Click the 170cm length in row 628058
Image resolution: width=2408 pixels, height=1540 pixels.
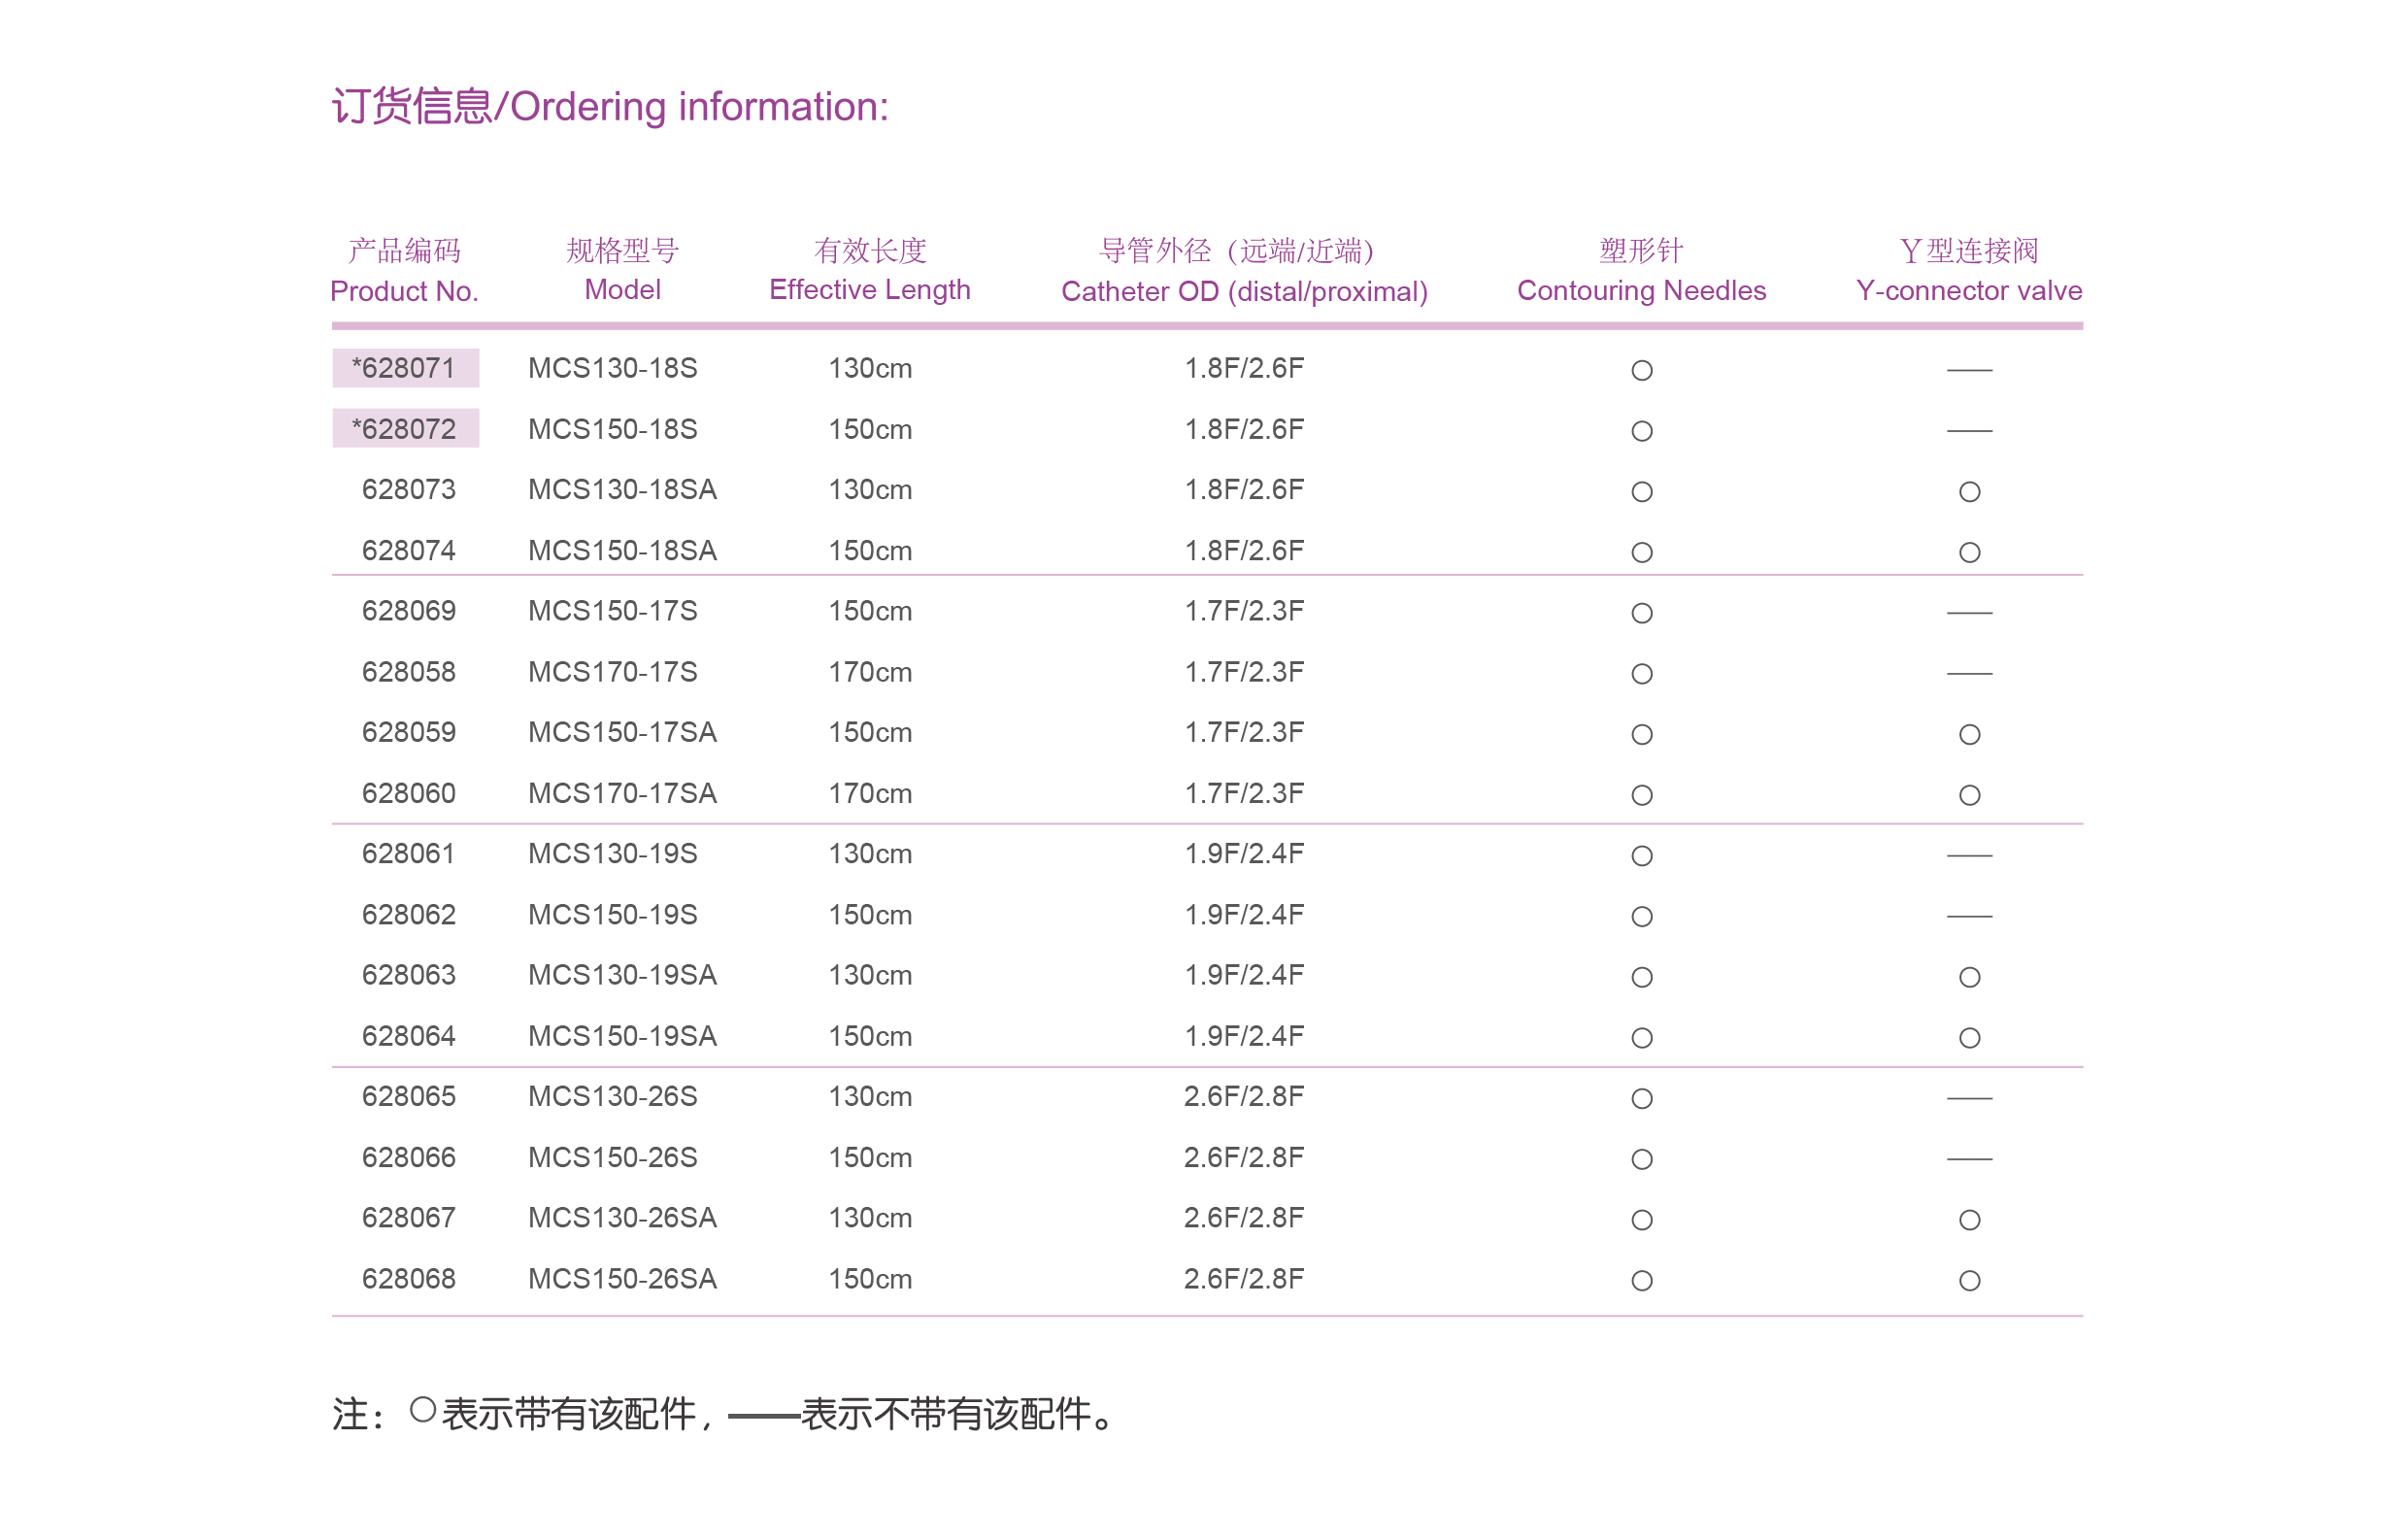(869, 672)
